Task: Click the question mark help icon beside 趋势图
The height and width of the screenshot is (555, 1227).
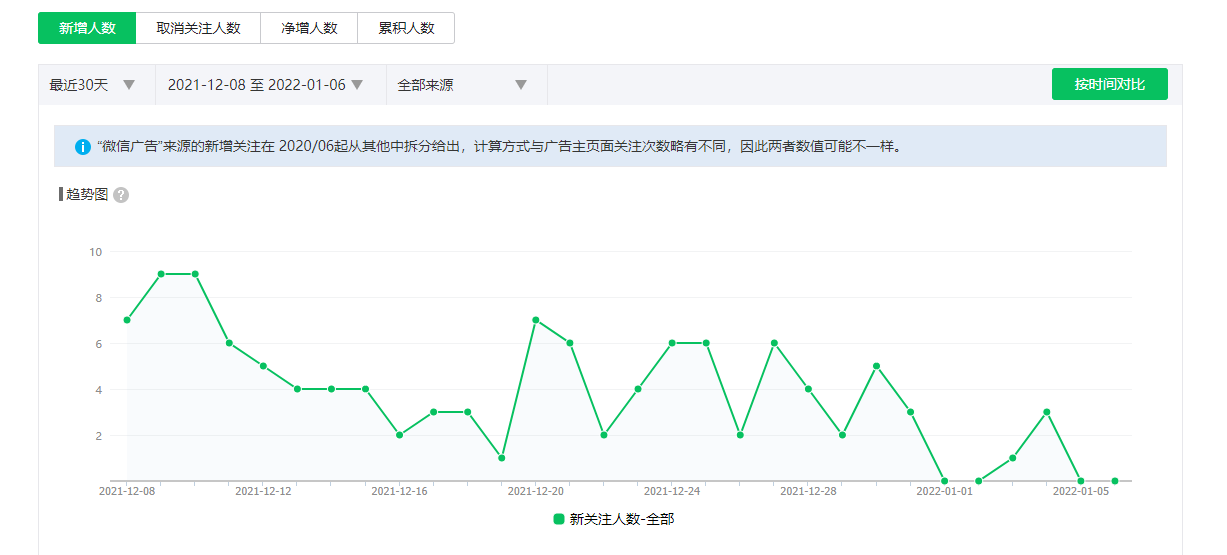Action: pyautogui.click(x=121, y=195)
